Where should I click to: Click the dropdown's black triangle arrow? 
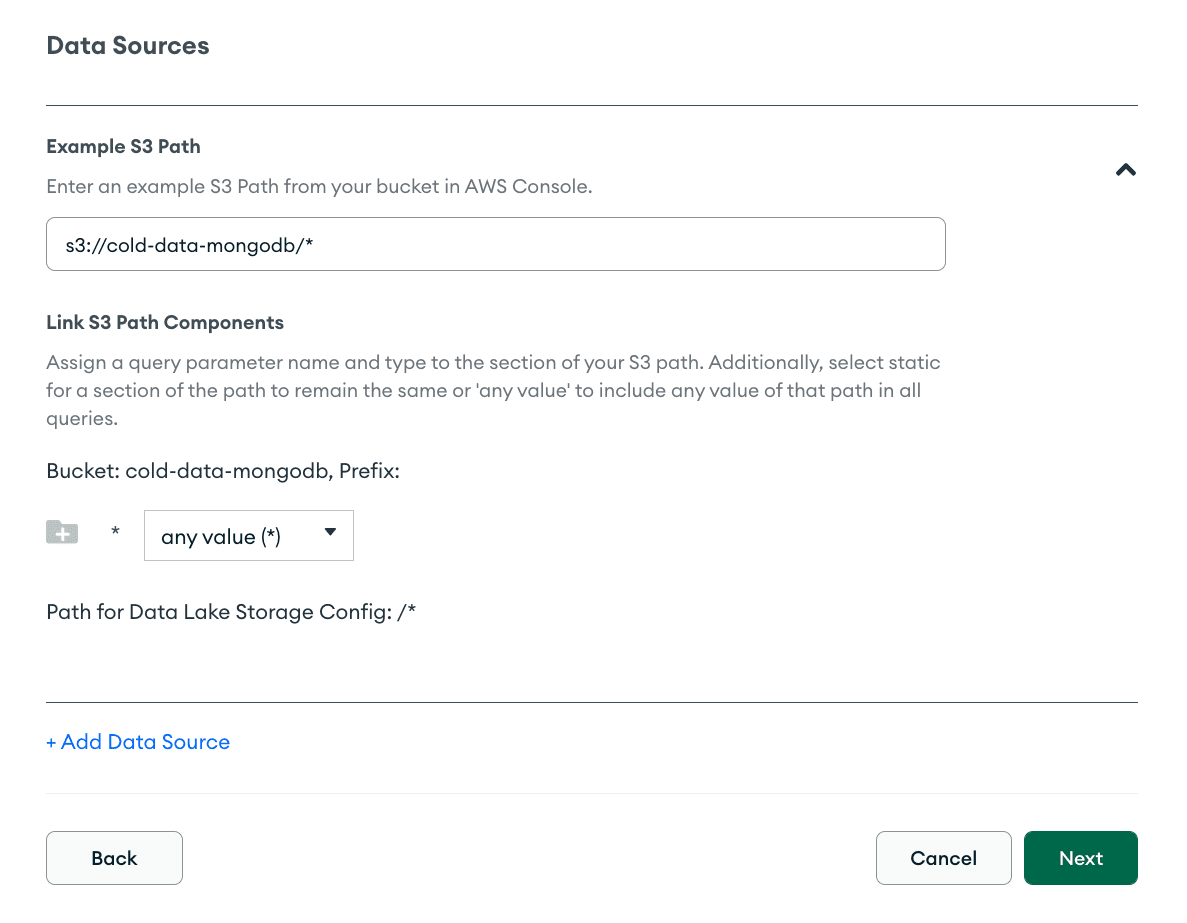pyautogui.click(x=330, y=532)
